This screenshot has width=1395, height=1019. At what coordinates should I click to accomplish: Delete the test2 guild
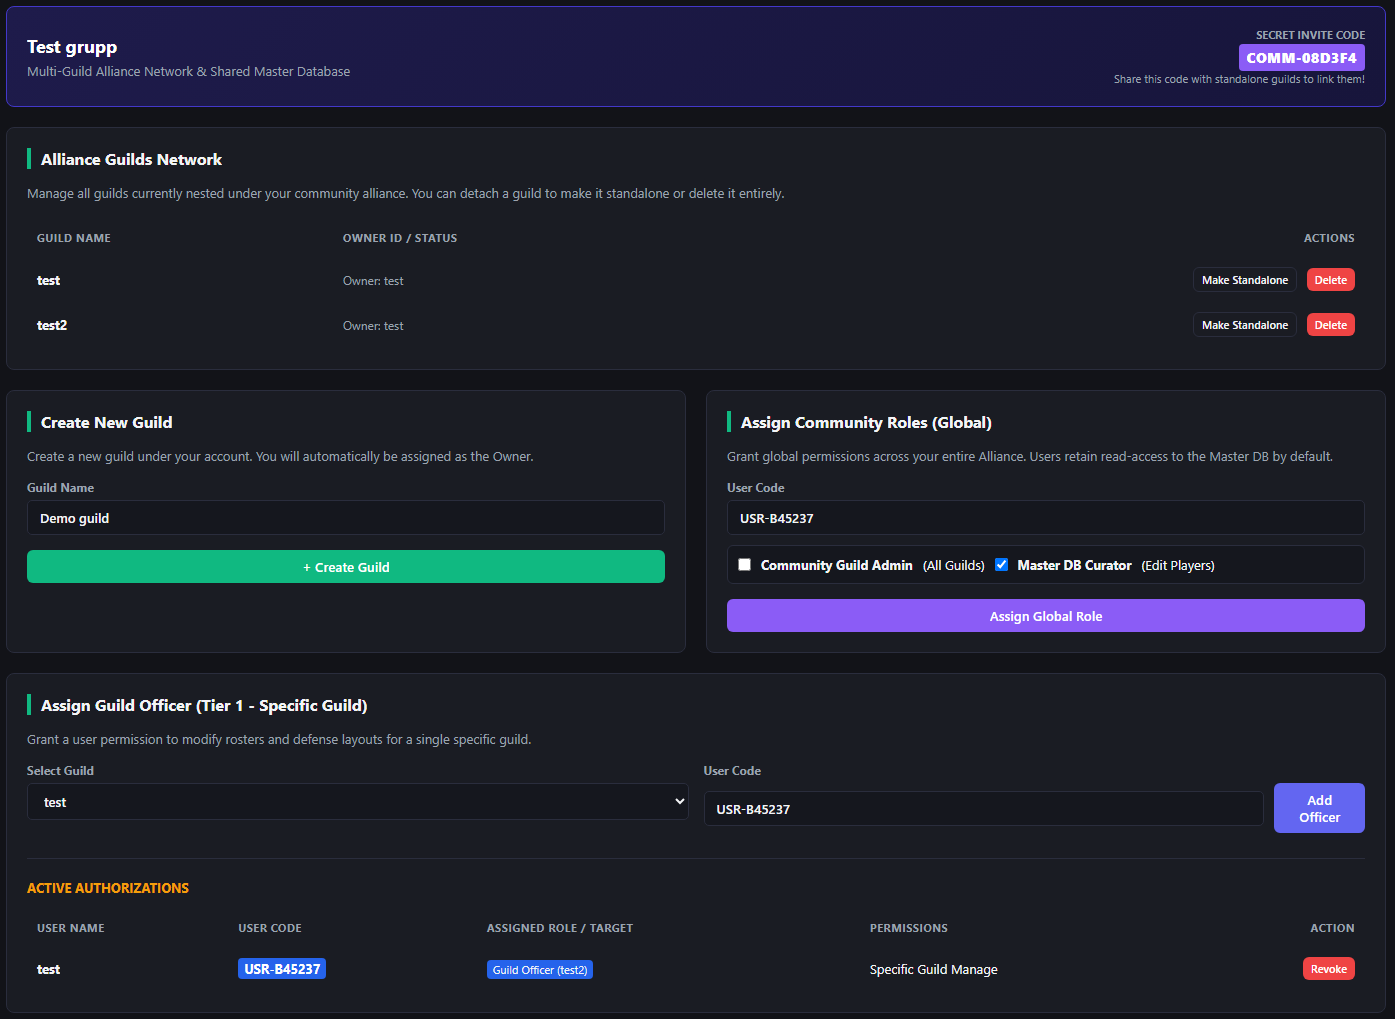click(x=1331, y=325)
